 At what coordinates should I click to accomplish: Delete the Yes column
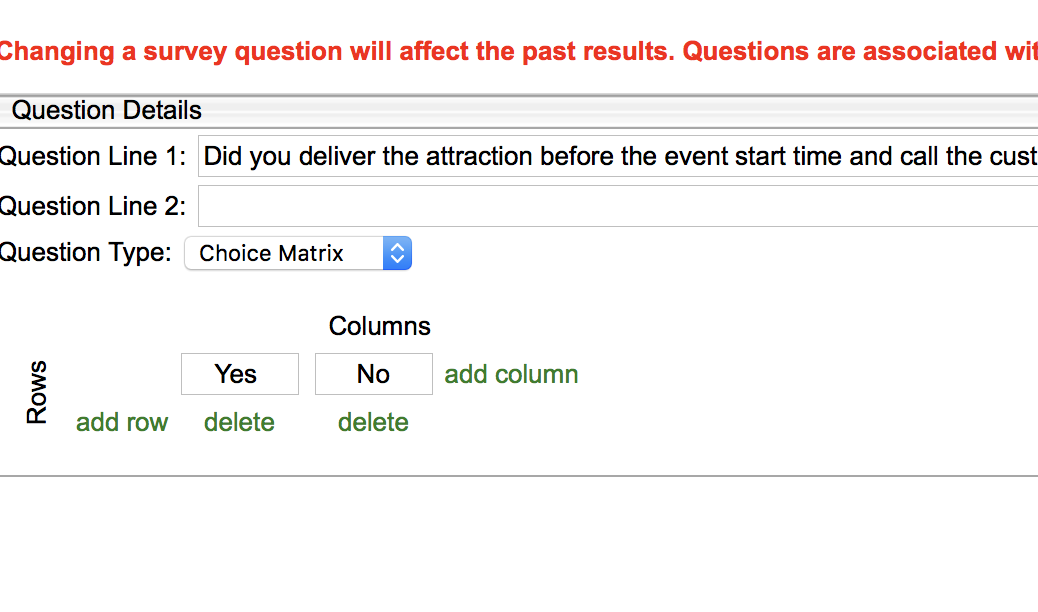tap(239, 422)
